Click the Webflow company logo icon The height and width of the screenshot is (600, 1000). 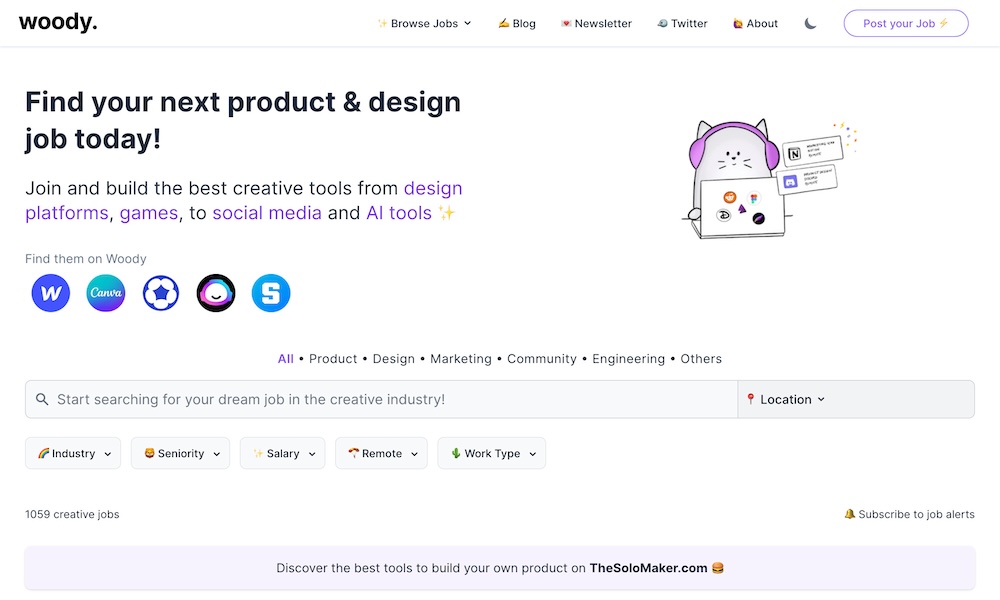coord(51,293)
